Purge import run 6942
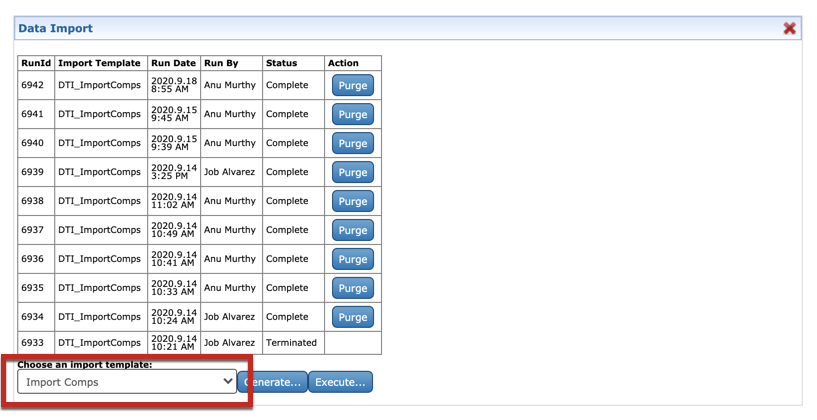 point(352,86)
